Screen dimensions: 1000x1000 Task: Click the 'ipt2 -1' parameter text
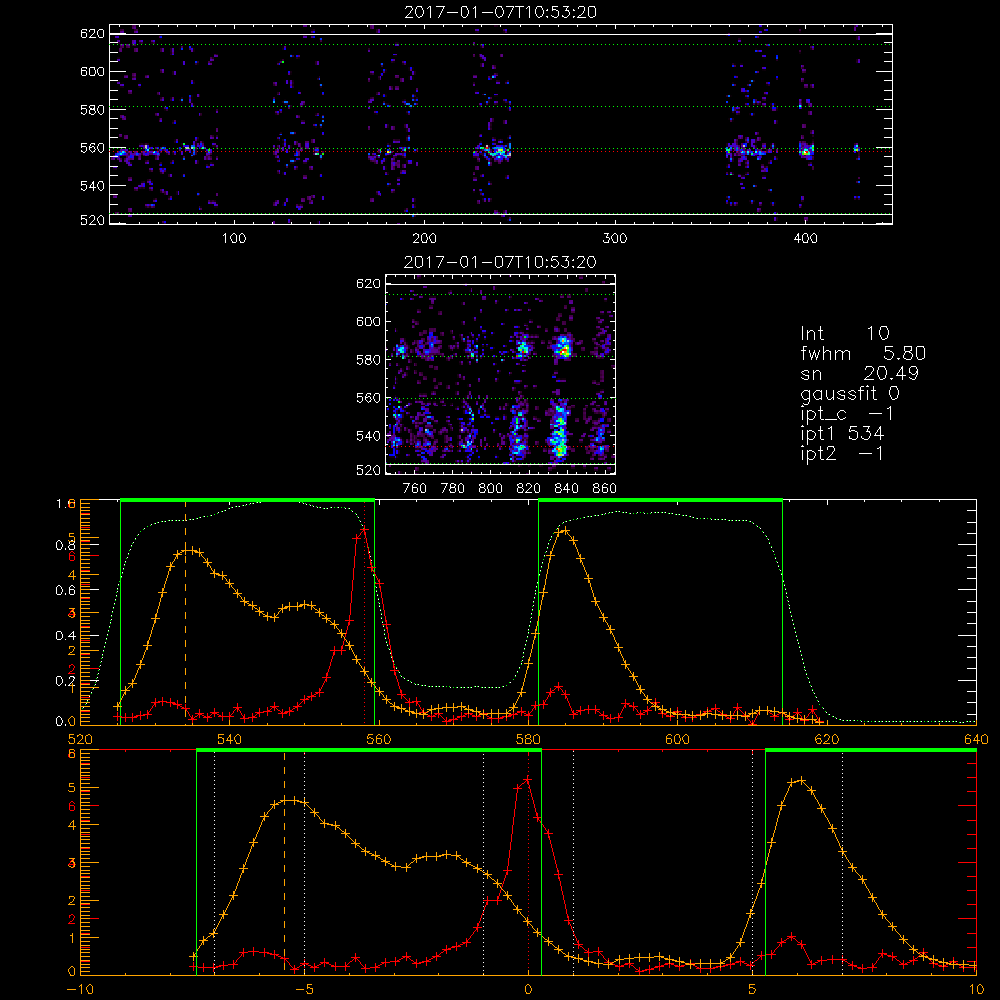(x=842, y=453)
